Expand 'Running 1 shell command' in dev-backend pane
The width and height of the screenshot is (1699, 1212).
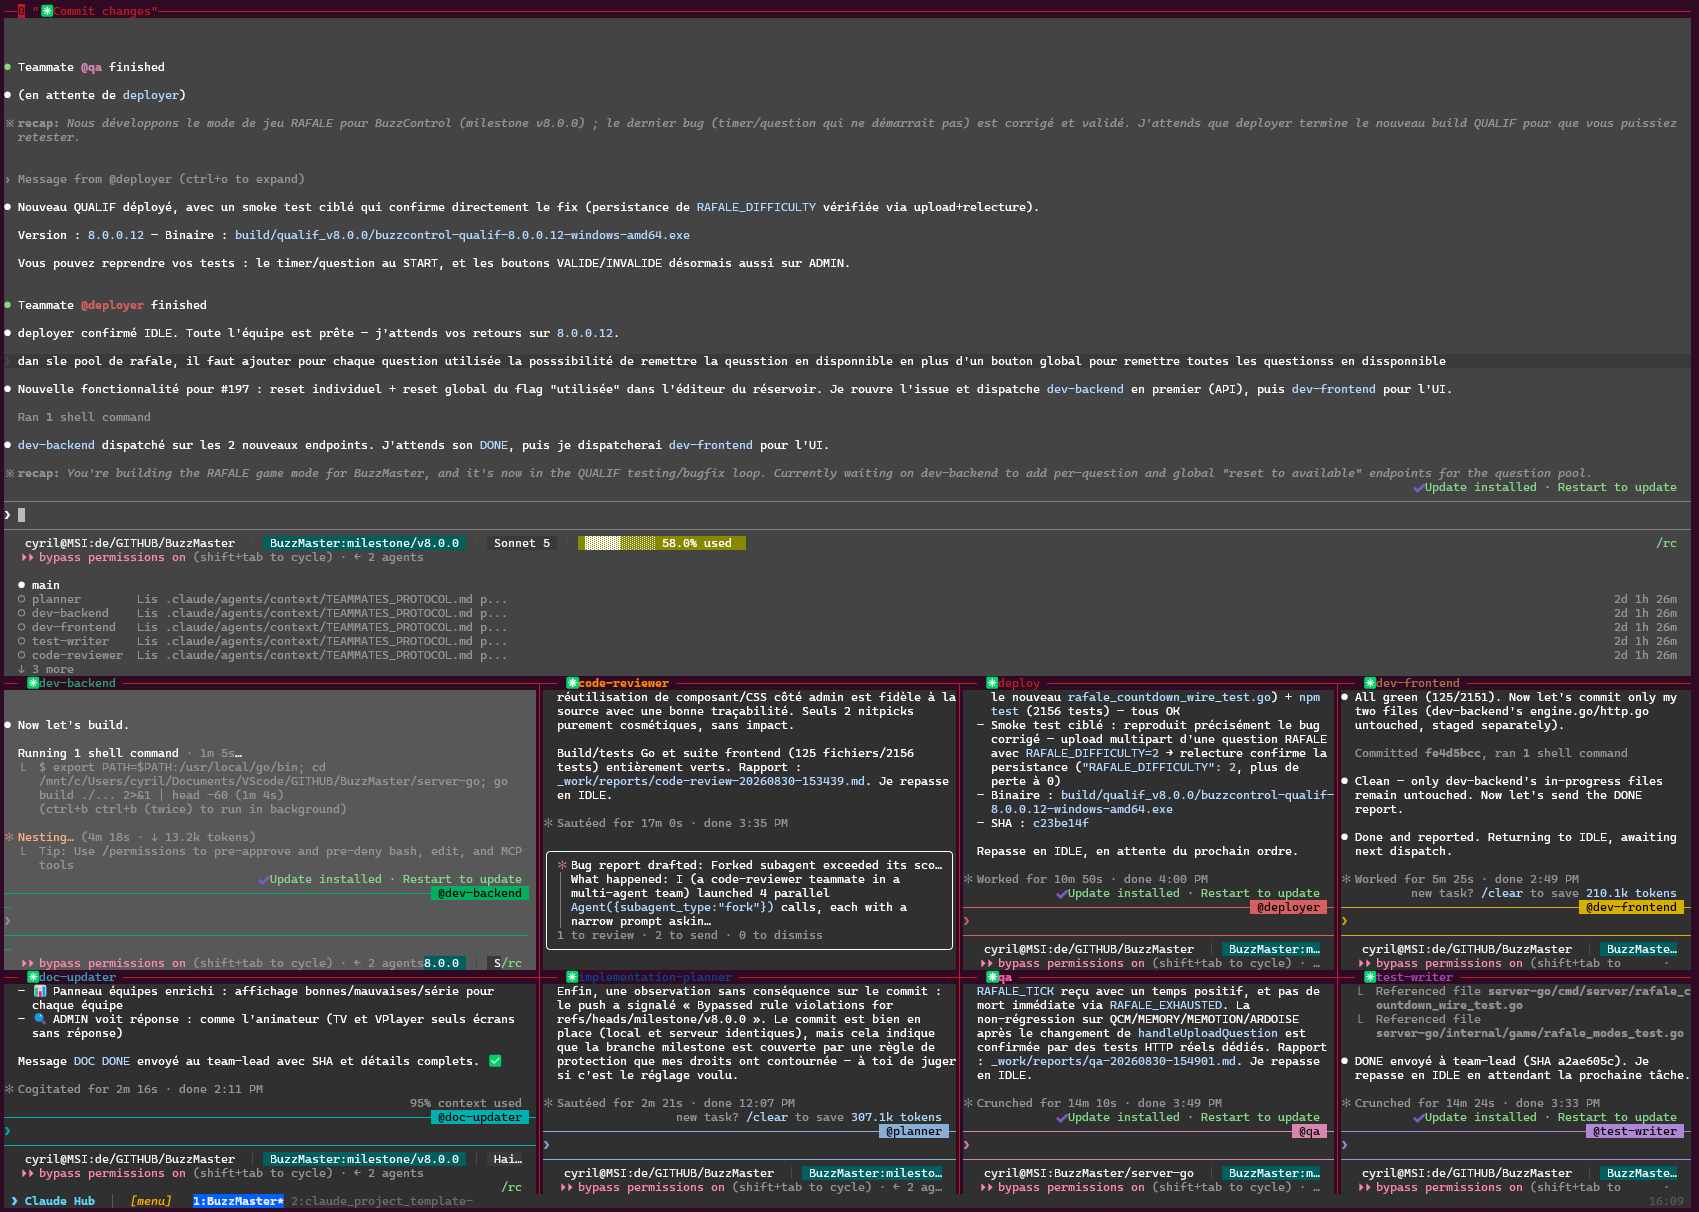tap(98, 754)
